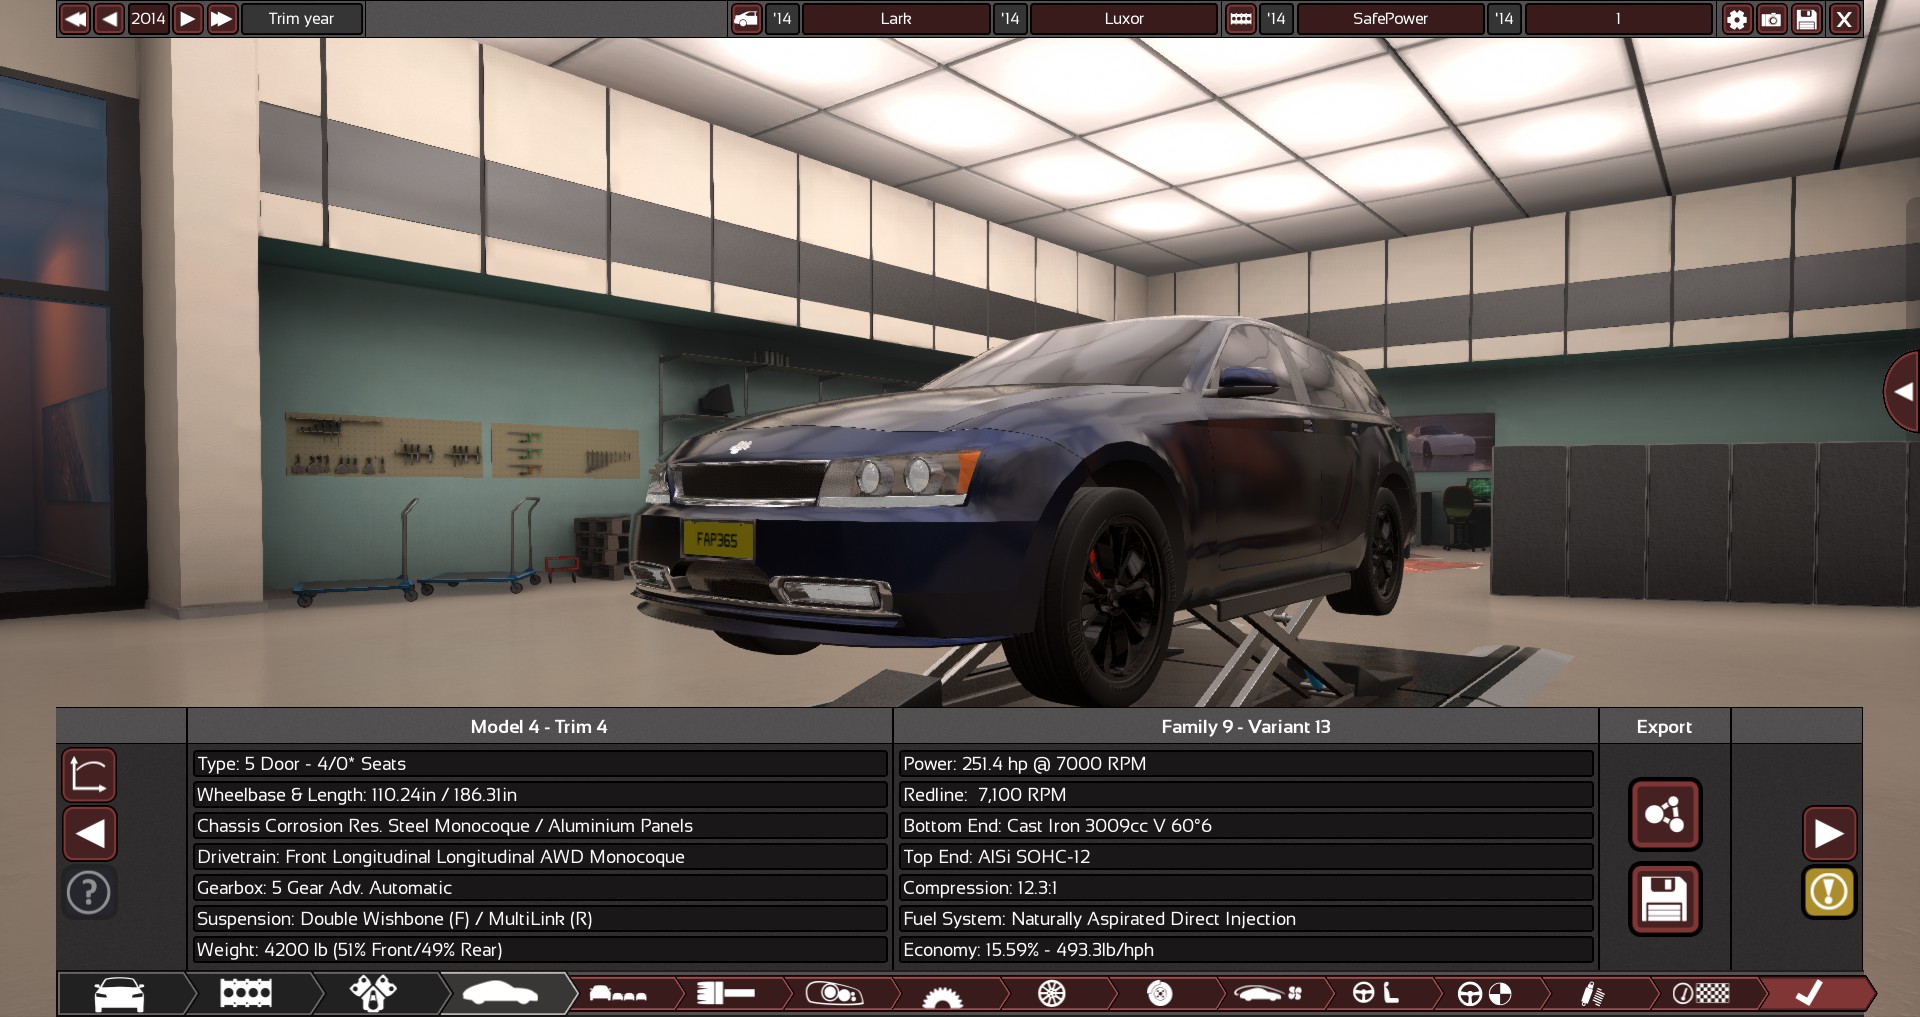Open the paint brush tab
Viewport: 1920px width, 1017px height.
coord(726,994)
